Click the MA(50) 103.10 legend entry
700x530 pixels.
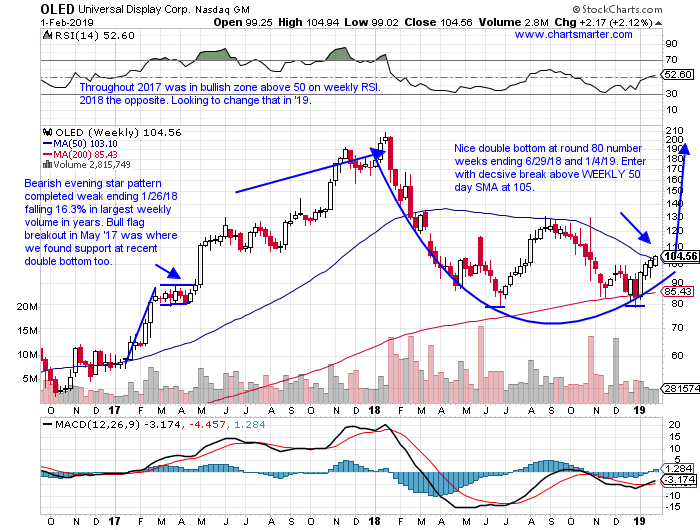pyautogui.click(x=80, y=144)
